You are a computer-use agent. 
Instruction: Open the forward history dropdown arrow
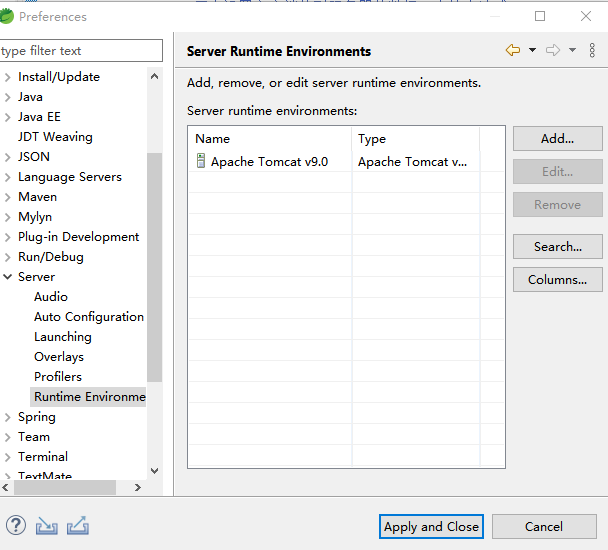tap(572, 50)
